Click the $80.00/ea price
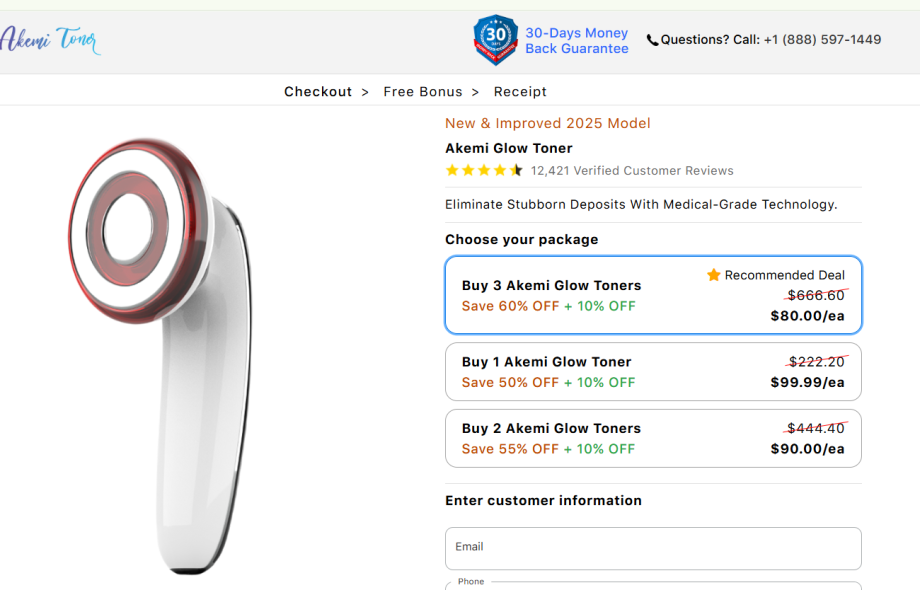The height and width of the screenshot is (590, 920). (x=807, y=316)
